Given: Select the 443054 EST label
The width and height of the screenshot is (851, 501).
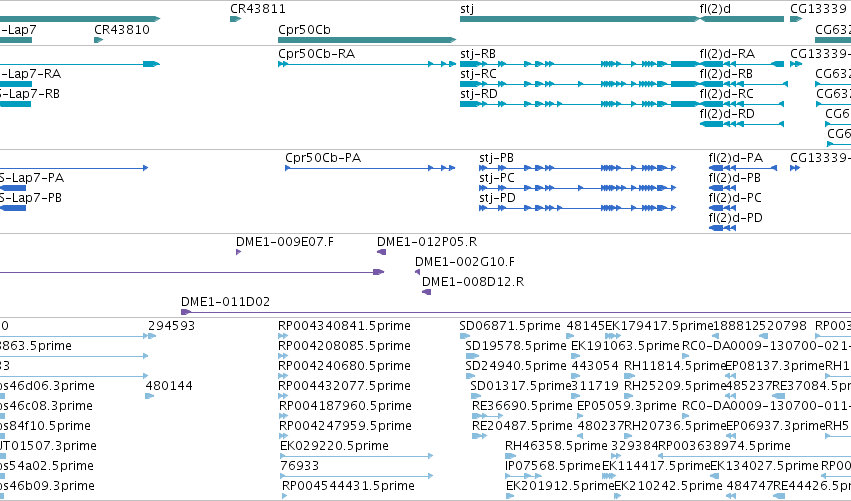Looking at the screenshot, I should [x=595, y=366].
